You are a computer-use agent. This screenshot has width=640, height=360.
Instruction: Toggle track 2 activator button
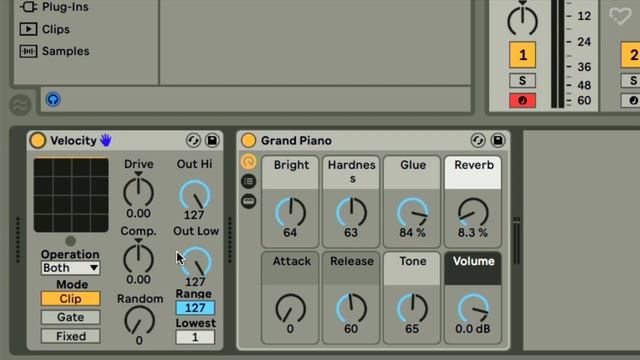coord(631,55)
